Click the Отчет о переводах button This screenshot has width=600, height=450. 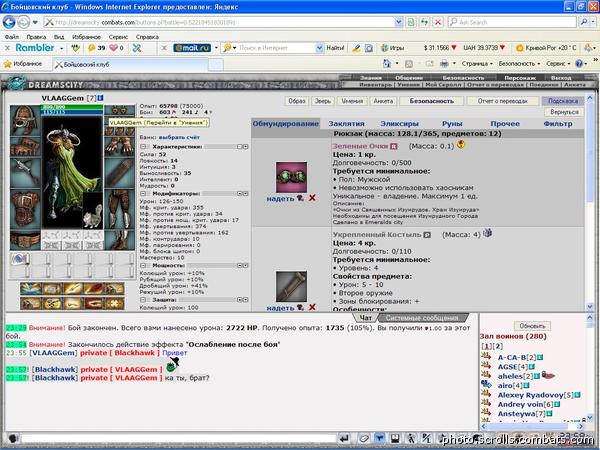click(502, 101)
